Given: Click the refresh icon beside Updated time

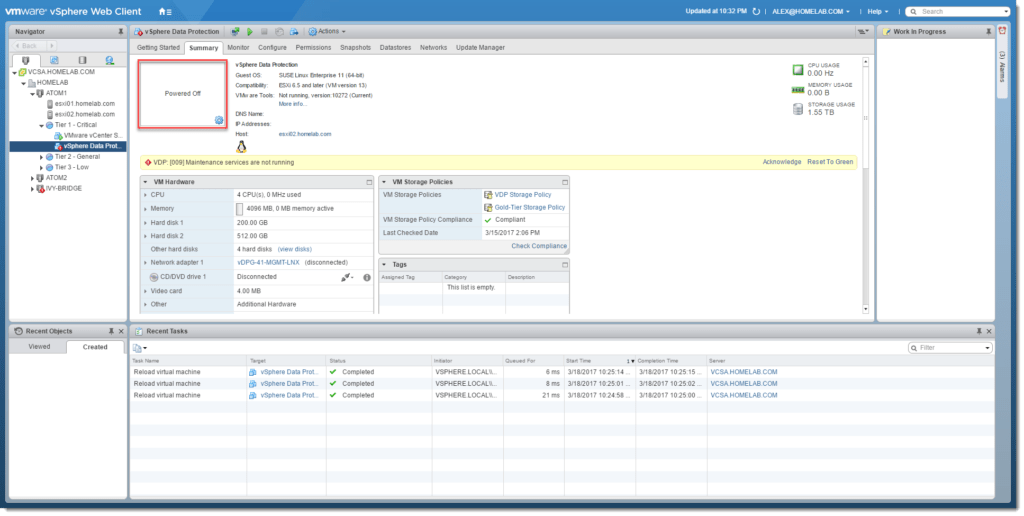Looking at the screenshot, I should 756,11.
